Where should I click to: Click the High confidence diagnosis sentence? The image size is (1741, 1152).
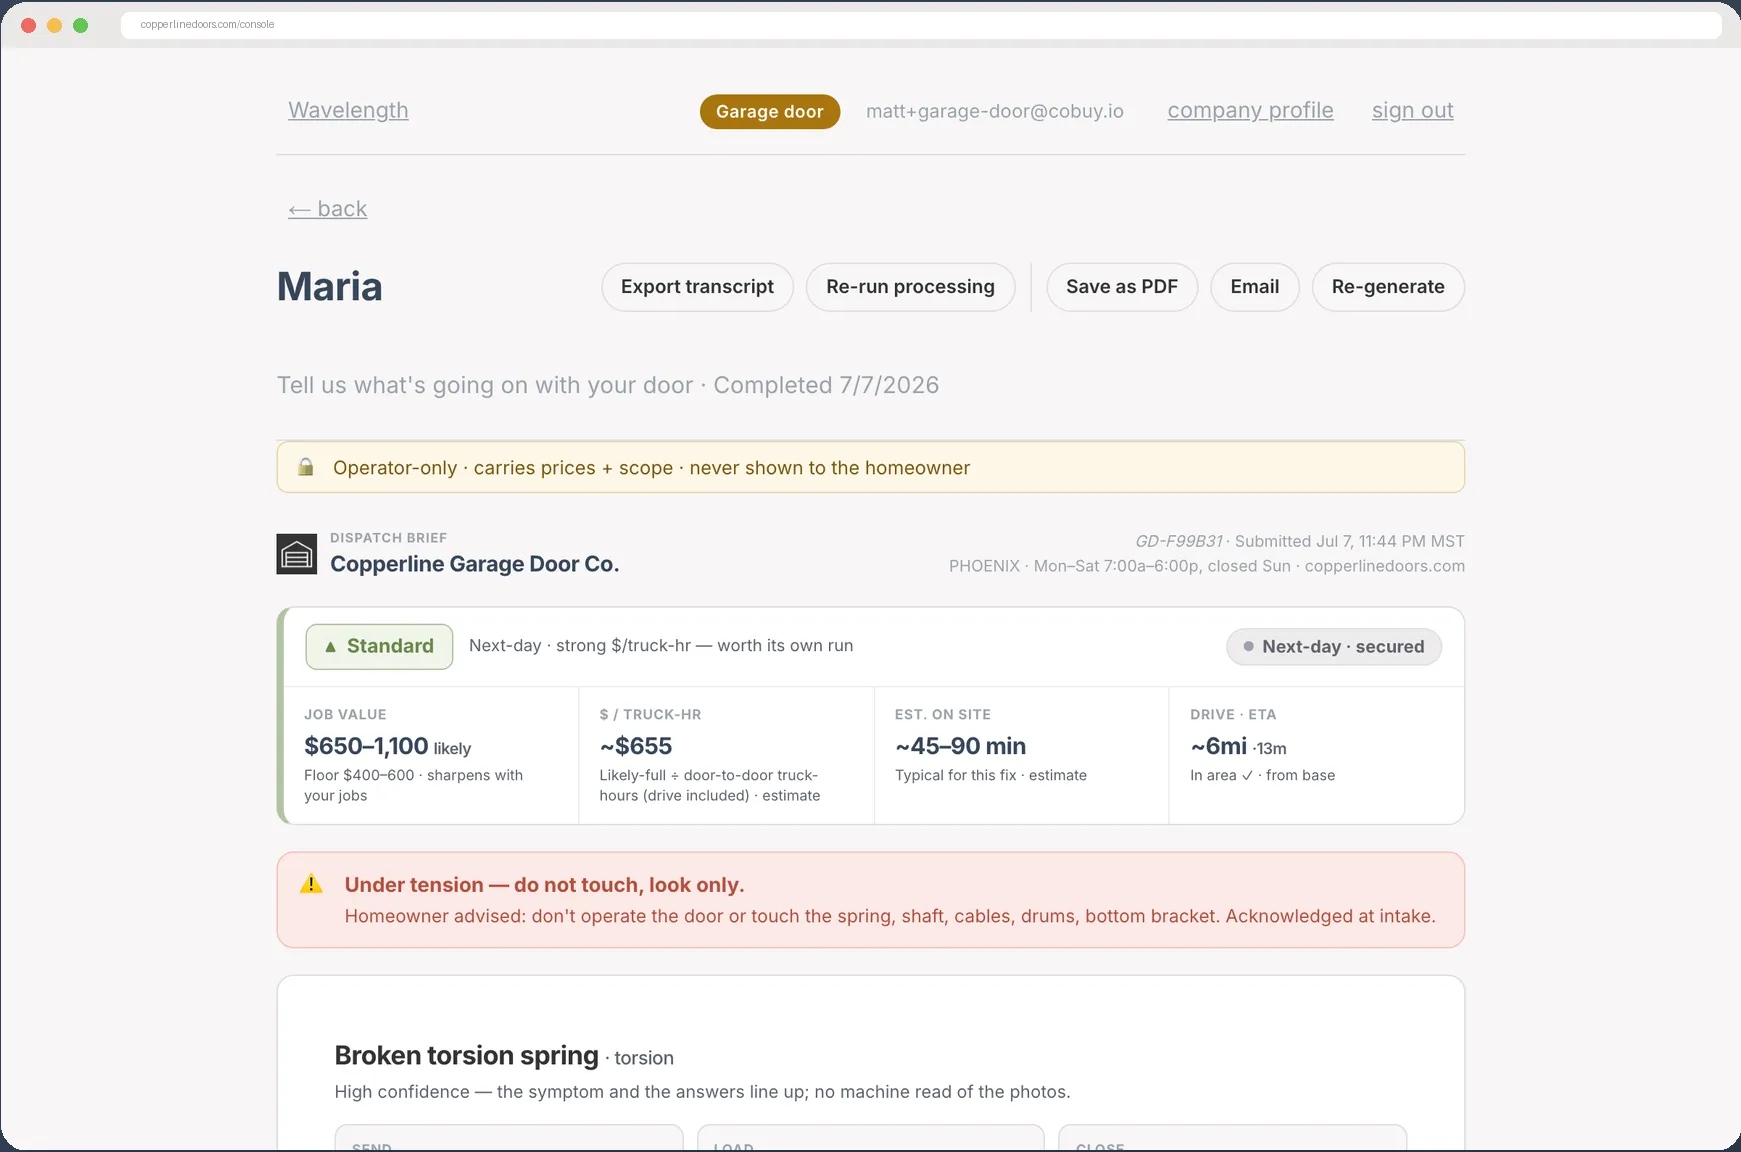pyautogui.click(x=702, y=1092)
